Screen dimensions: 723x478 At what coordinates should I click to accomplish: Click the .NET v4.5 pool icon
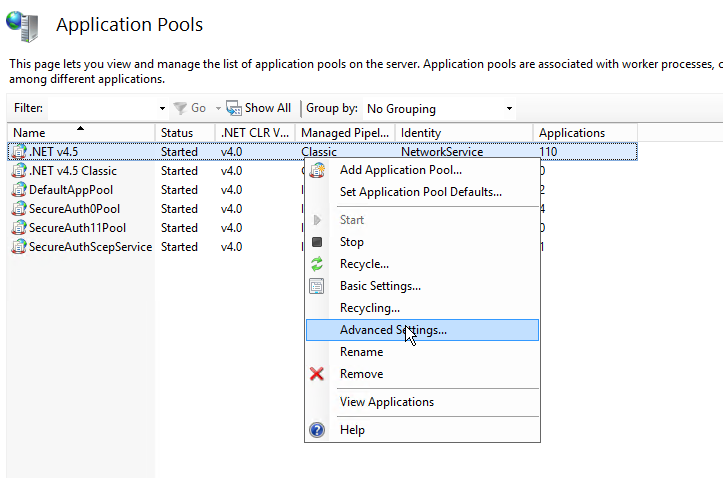coord(19,152)
